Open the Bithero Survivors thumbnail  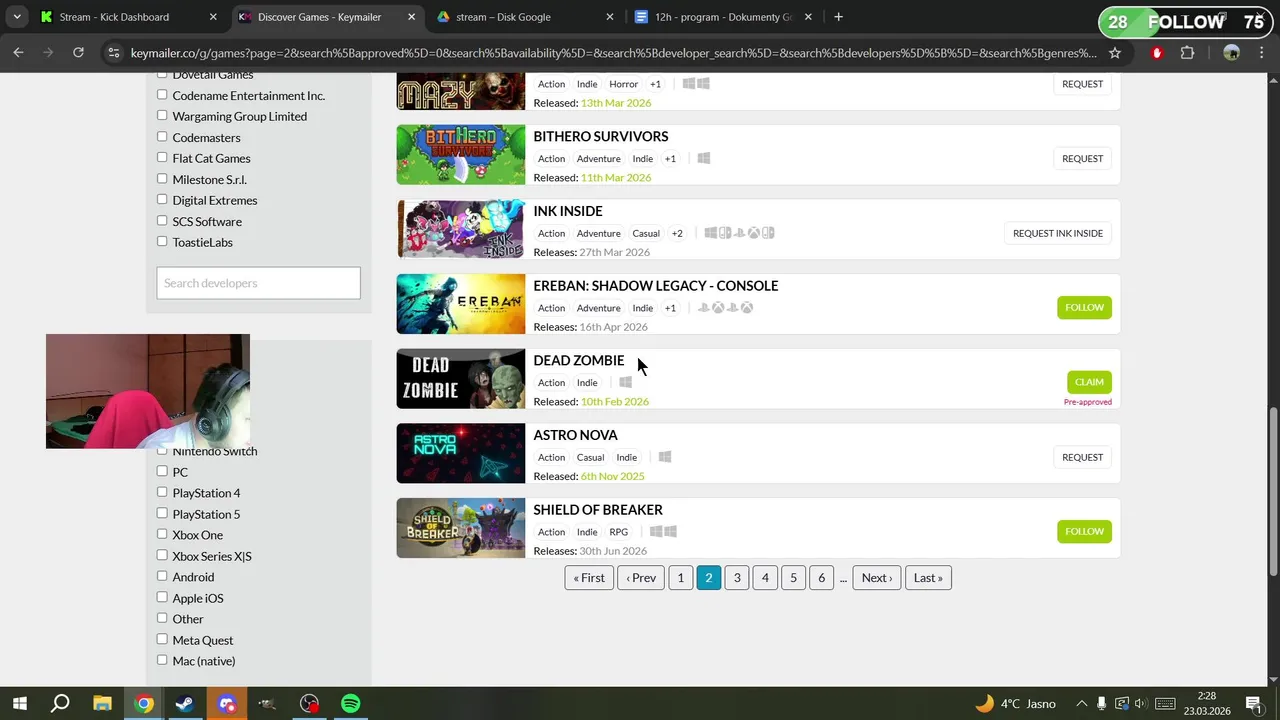click(x=461, y=155)
